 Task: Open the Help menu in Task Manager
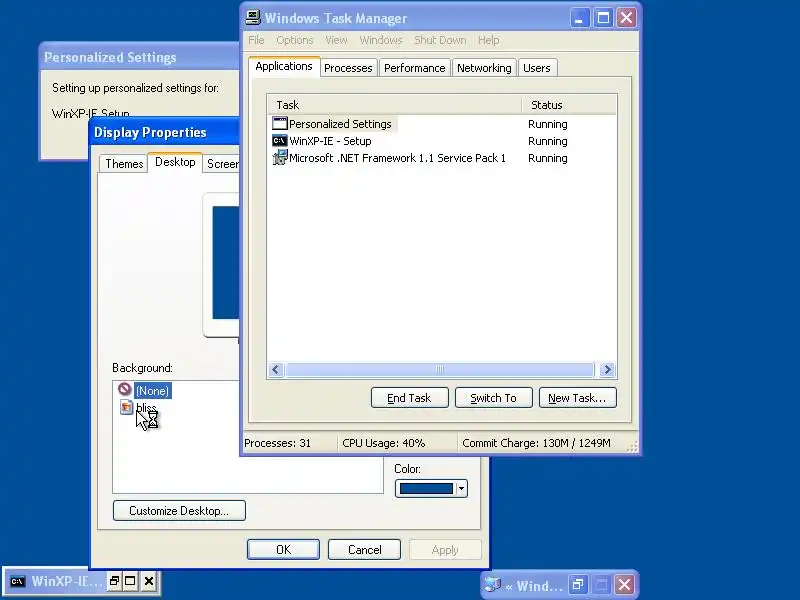(488, 40)
